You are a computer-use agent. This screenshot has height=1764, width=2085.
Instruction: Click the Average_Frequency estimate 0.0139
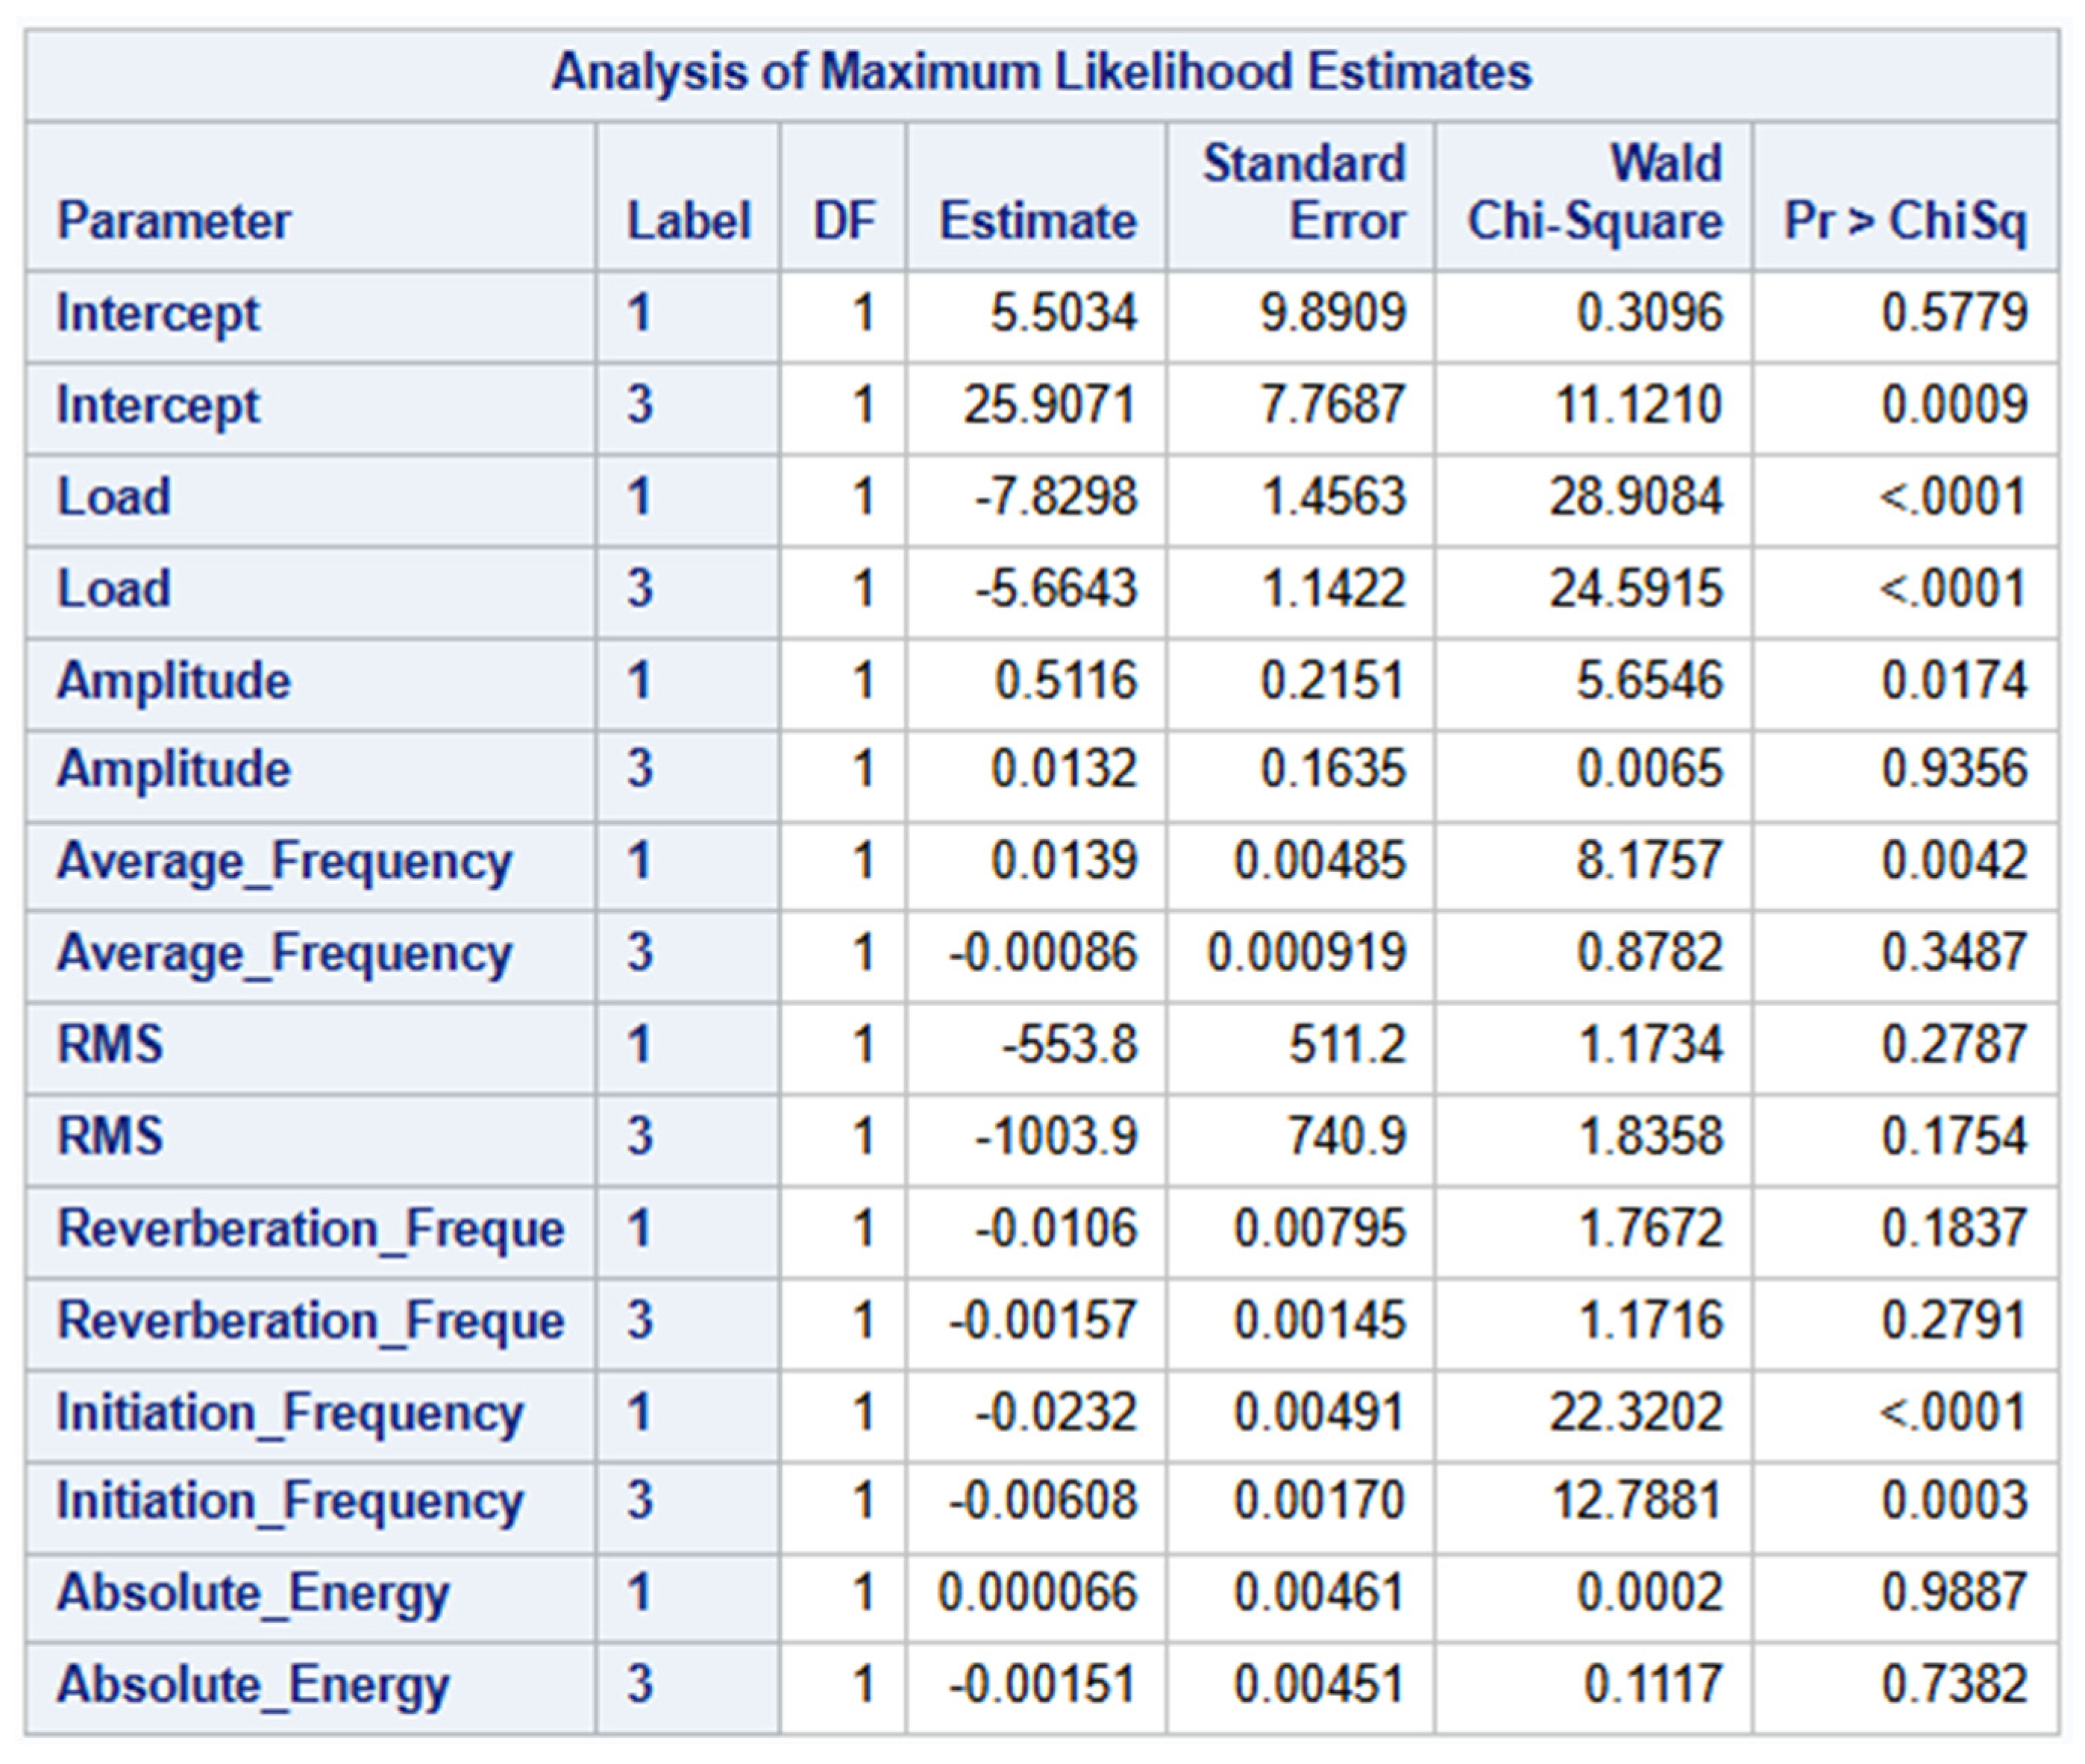click(x=1064, y=862)
